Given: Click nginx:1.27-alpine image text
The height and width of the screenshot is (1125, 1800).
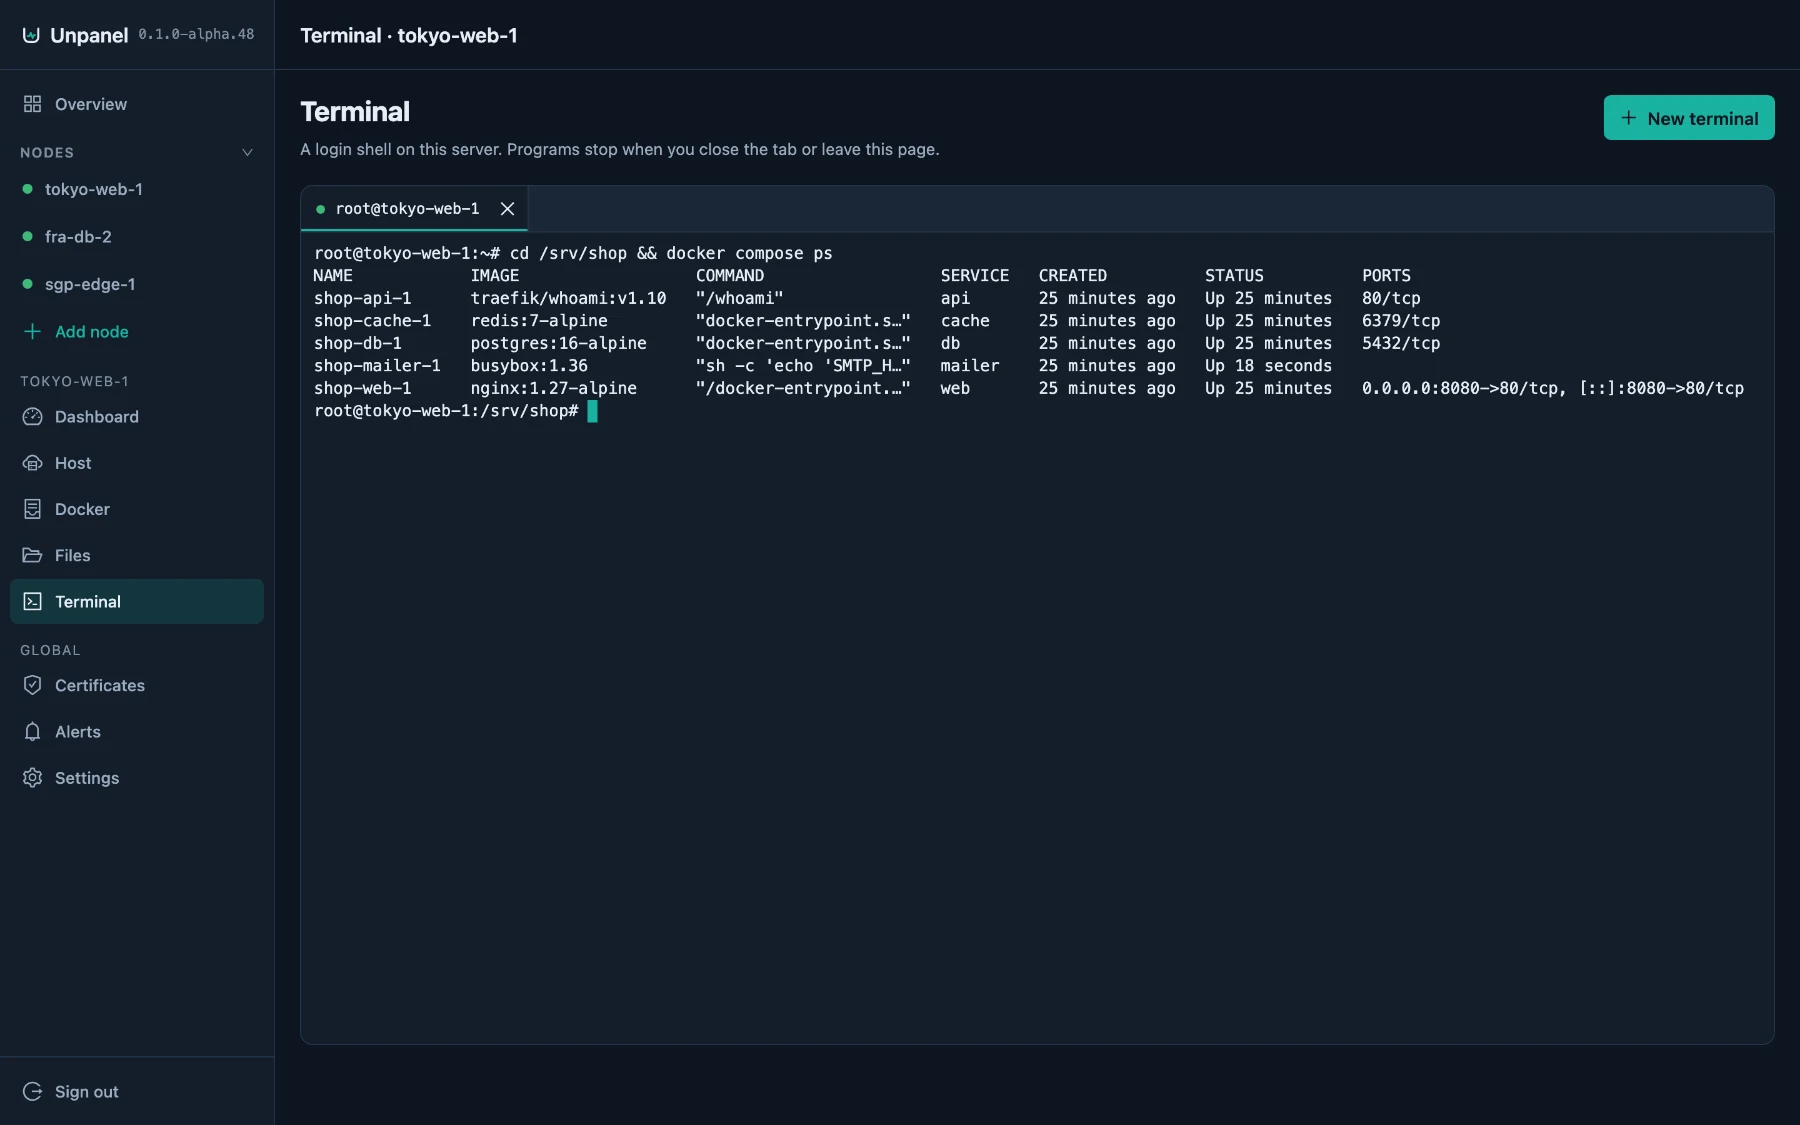Looking at the screenshot, I should pos(553,388).
